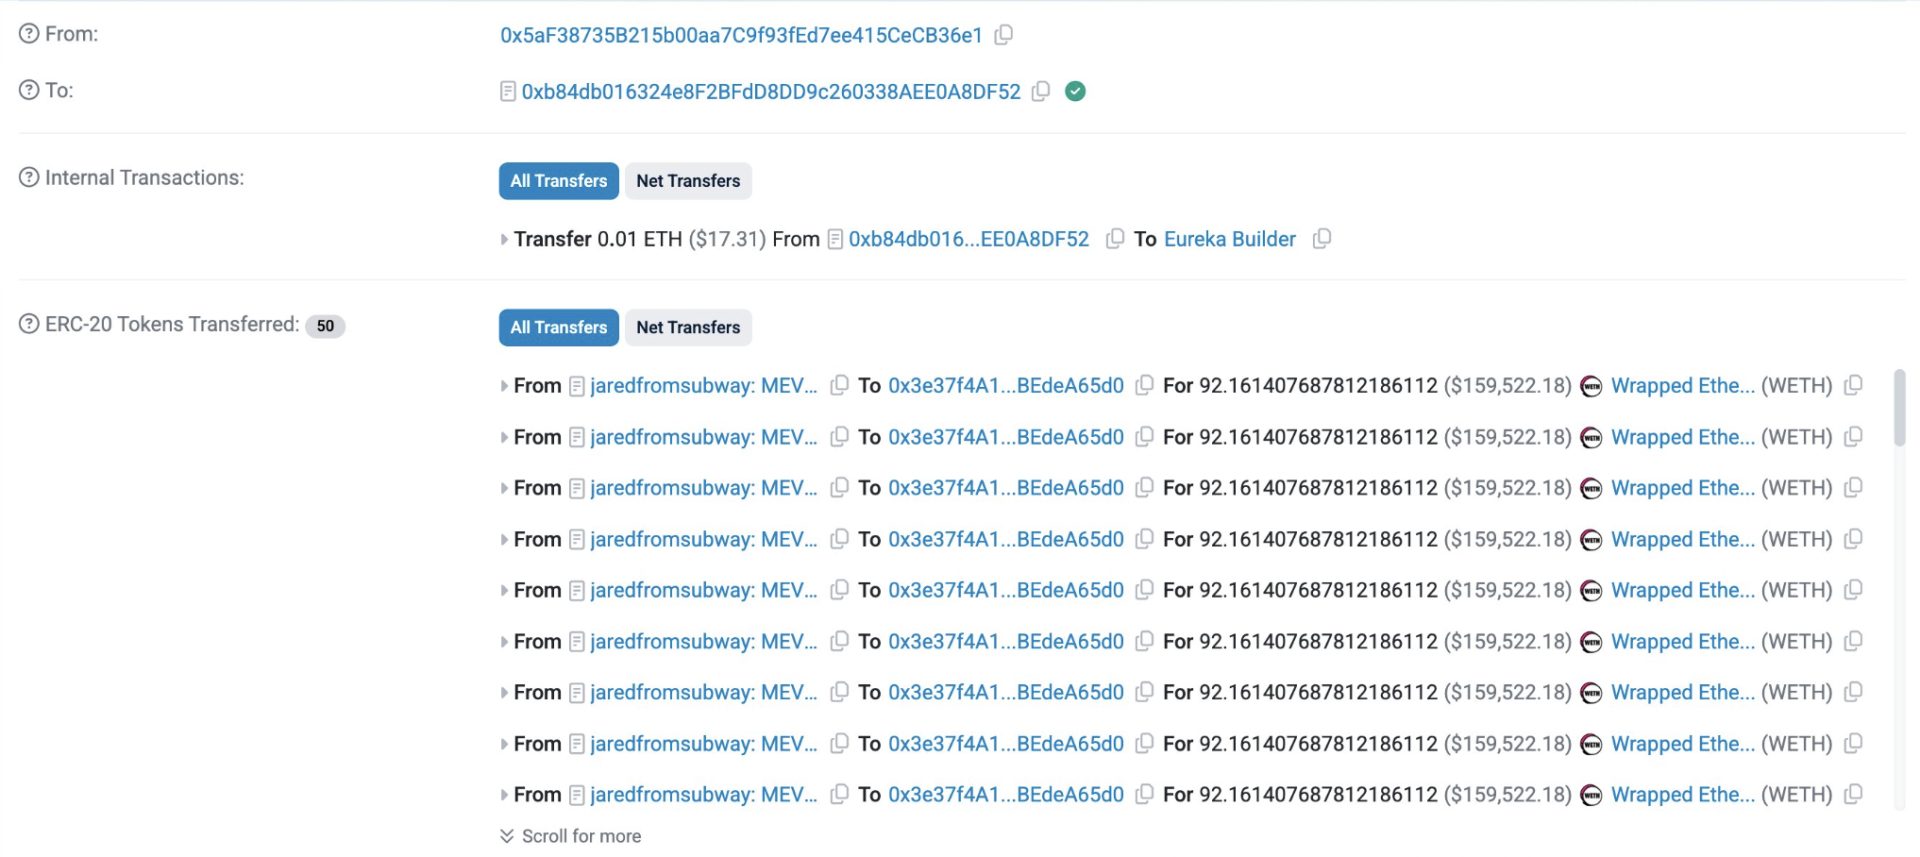Click the help icon beside From label
This screenshot has width=1920, height=857.
pos(29,34)
